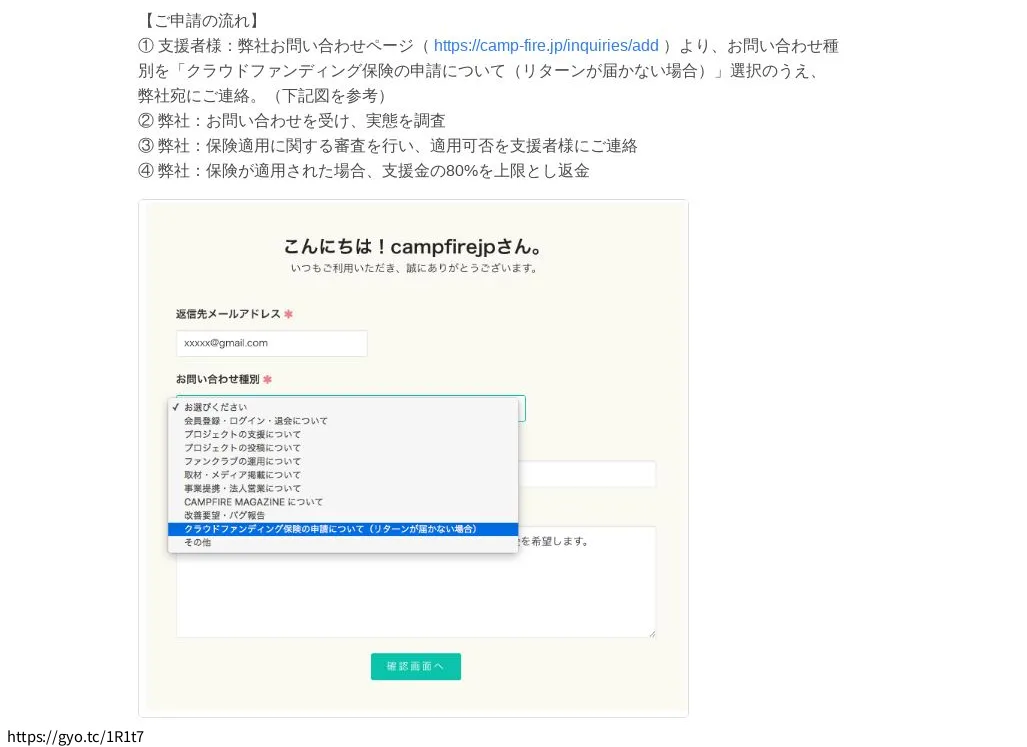This screenshot has width=1027, height=747.
Task: Select the checked お選びください option
Action: click(215, 408)
